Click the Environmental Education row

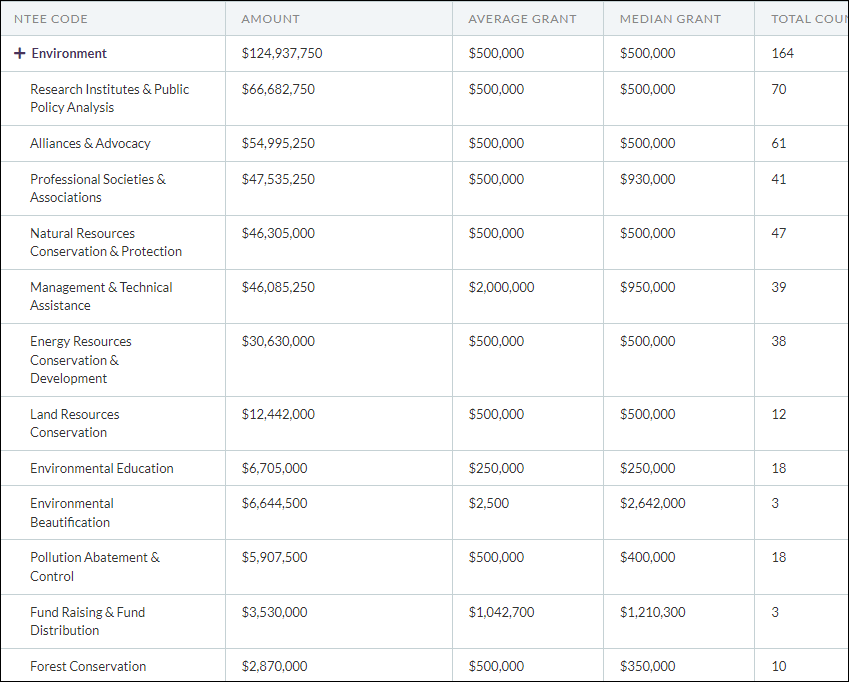point(99,468)
